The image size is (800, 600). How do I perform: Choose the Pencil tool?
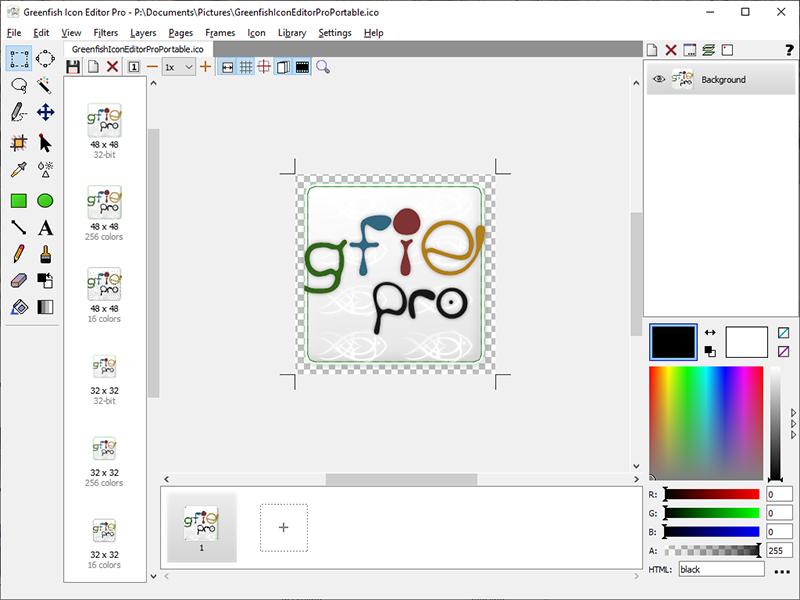(x=18, y=254)
